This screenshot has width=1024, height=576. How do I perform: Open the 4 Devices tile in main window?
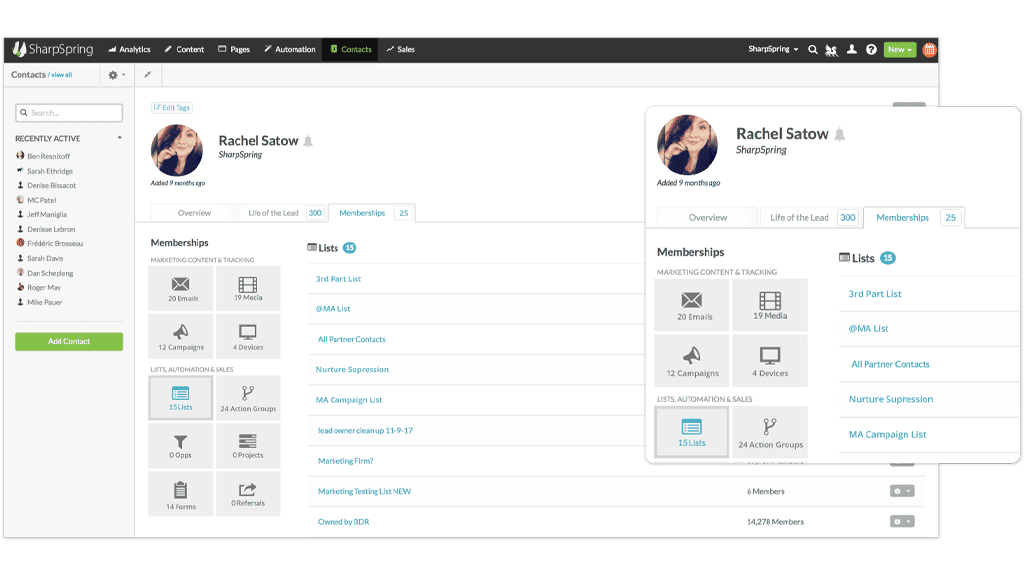[248, 337]
